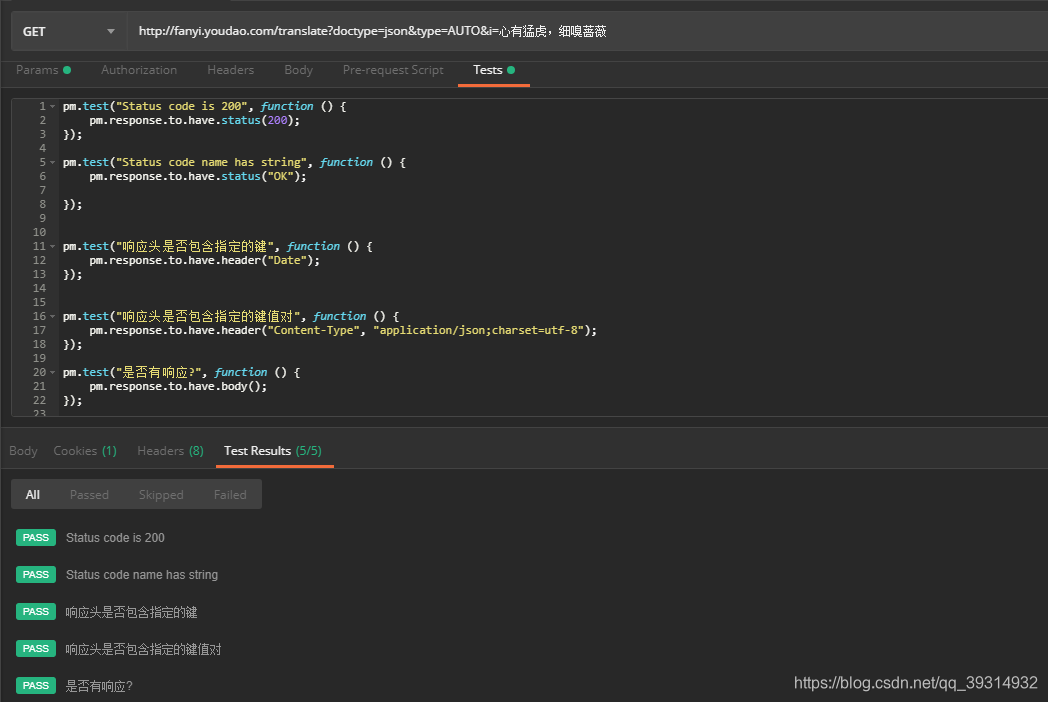
Task: Click the 'Status code is 200' result
Action: point(115,538)
